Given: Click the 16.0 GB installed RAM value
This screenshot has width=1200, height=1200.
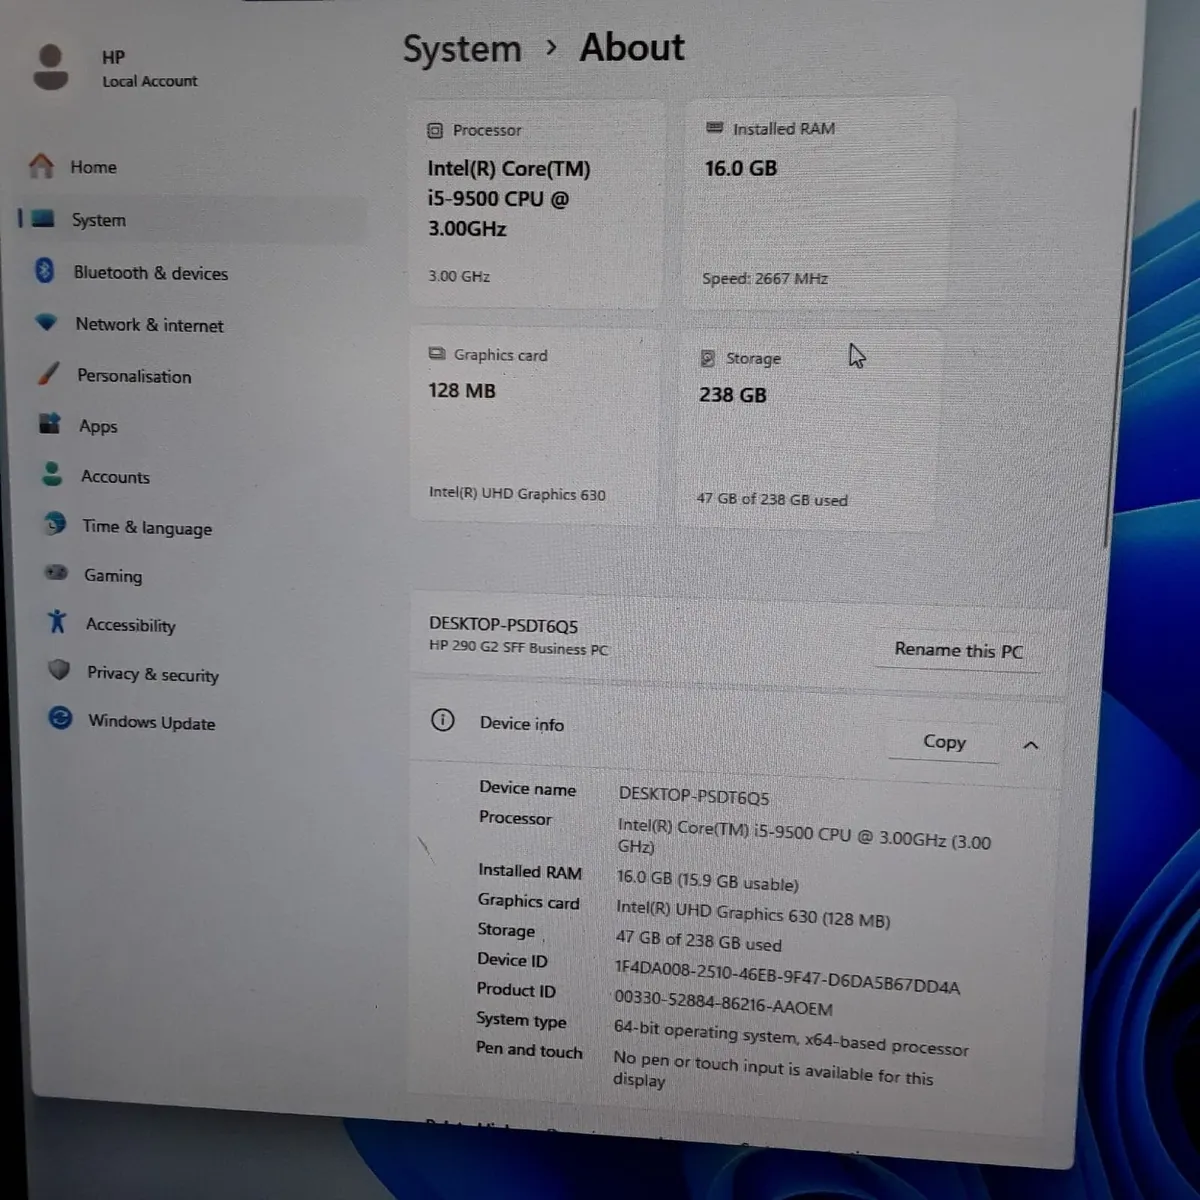Looking at the screenshot, I should (740, 168).
